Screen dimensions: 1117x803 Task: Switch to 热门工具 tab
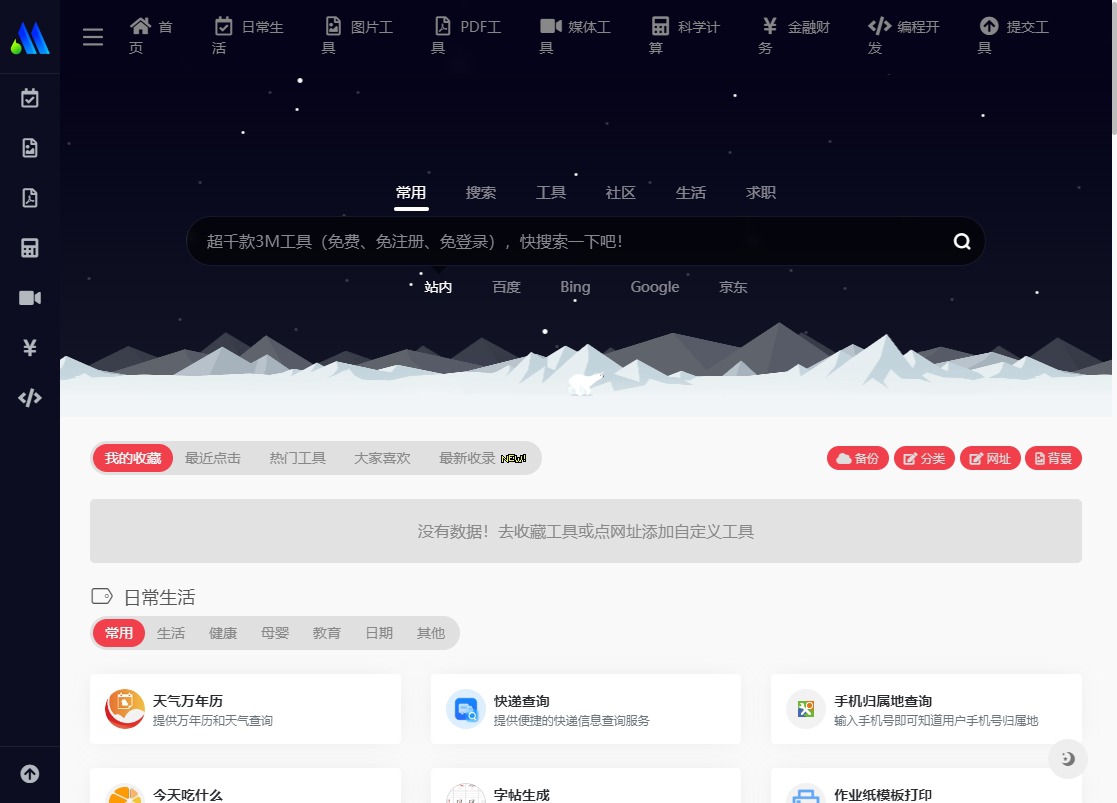(298, 458)
